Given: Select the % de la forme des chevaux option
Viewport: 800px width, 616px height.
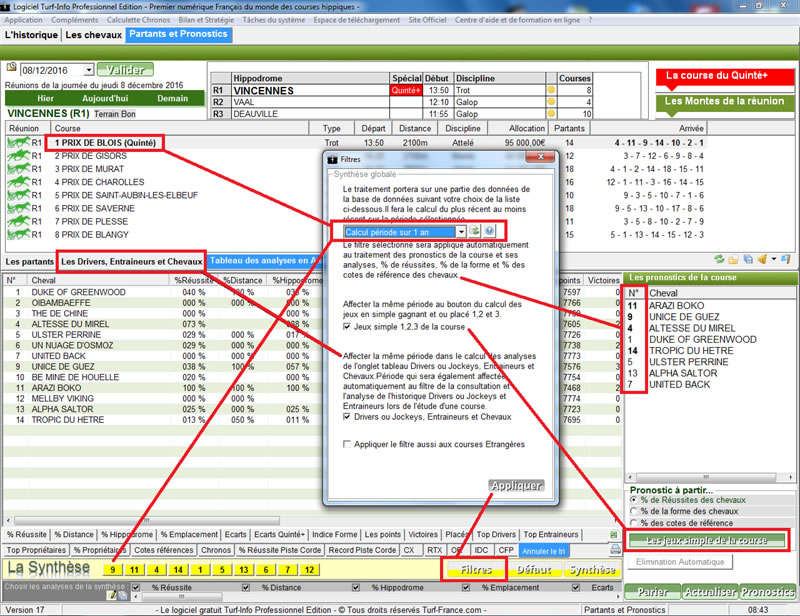Looking at the screenshot, I should pyautogui.click(x=634, y=512).
